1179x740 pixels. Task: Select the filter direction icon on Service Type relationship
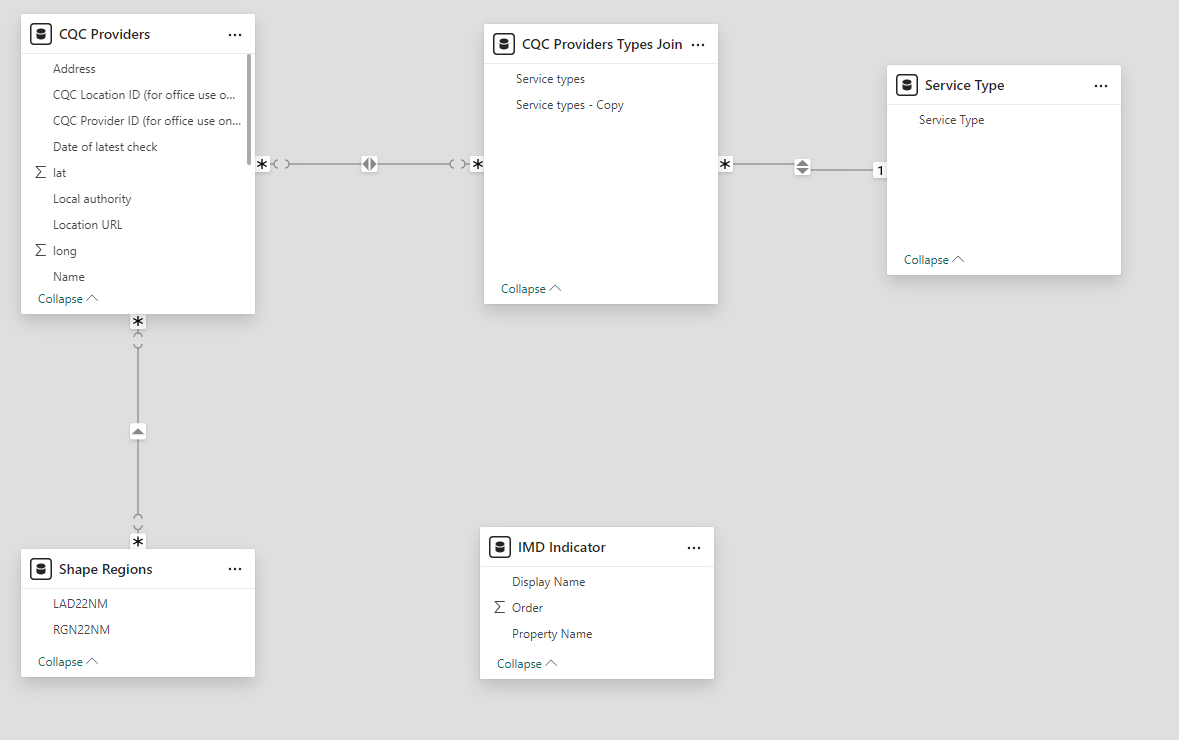(x=802, y=168)
